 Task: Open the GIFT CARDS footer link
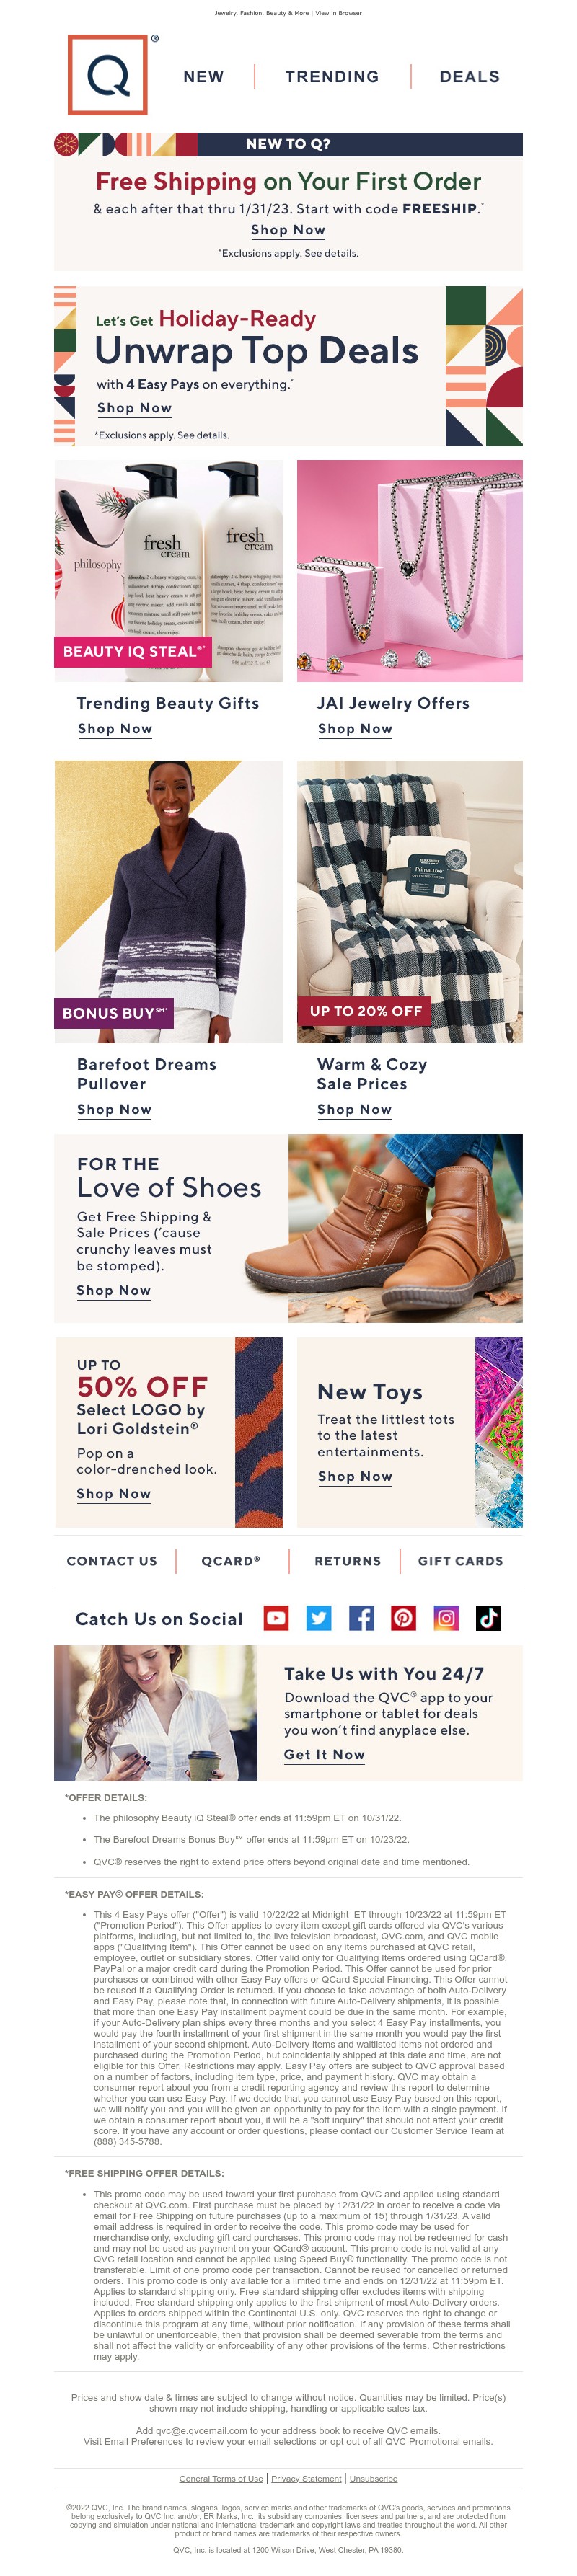click(460, 1560)
